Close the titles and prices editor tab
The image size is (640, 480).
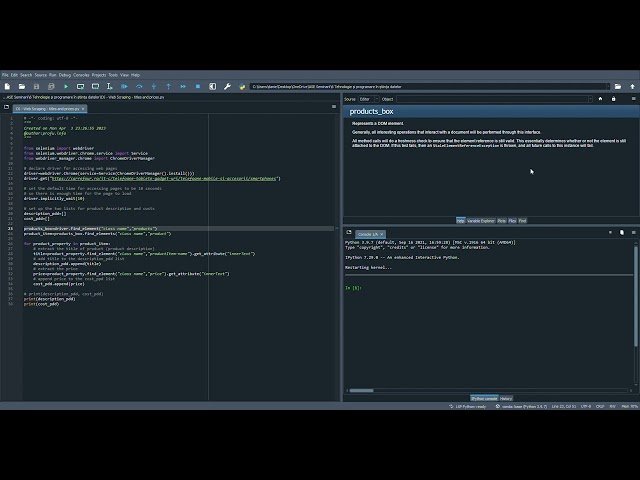[83, 109]
